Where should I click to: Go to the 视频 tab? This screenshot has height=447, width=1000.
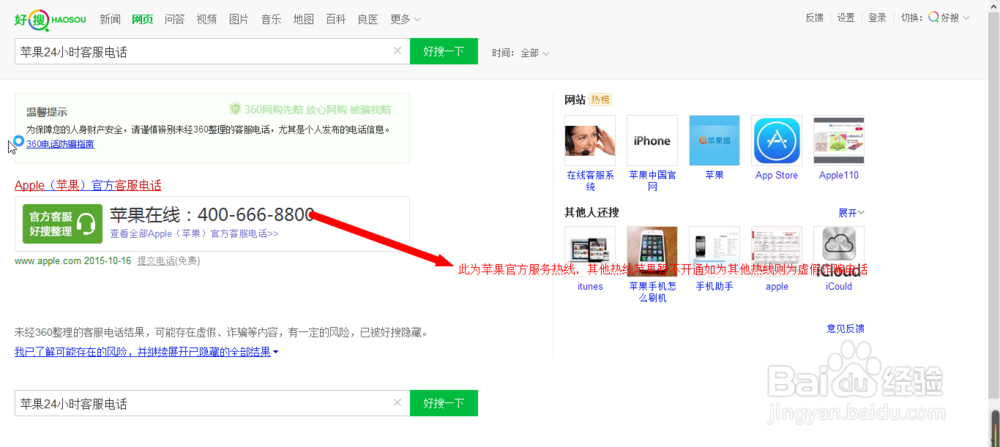point(207,19)
